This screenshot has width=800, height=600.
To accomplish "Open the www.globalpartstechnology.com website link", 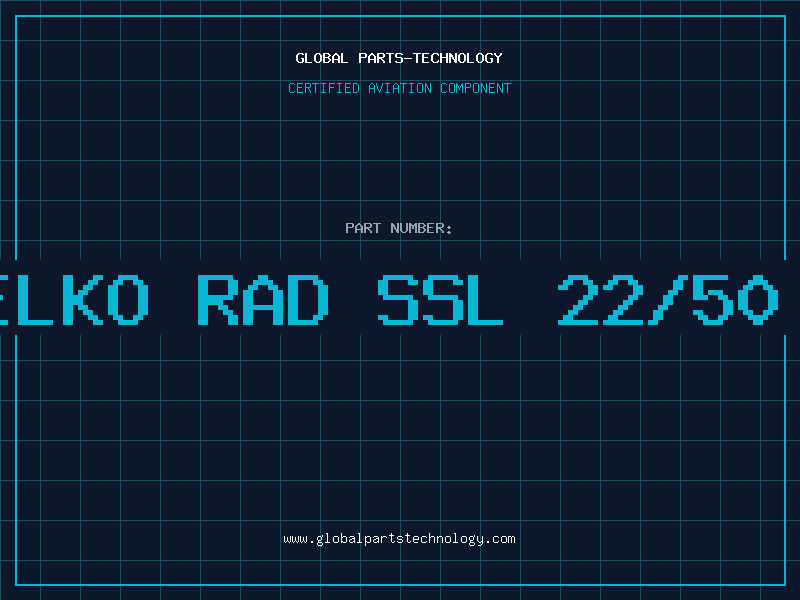I will 399,539.
